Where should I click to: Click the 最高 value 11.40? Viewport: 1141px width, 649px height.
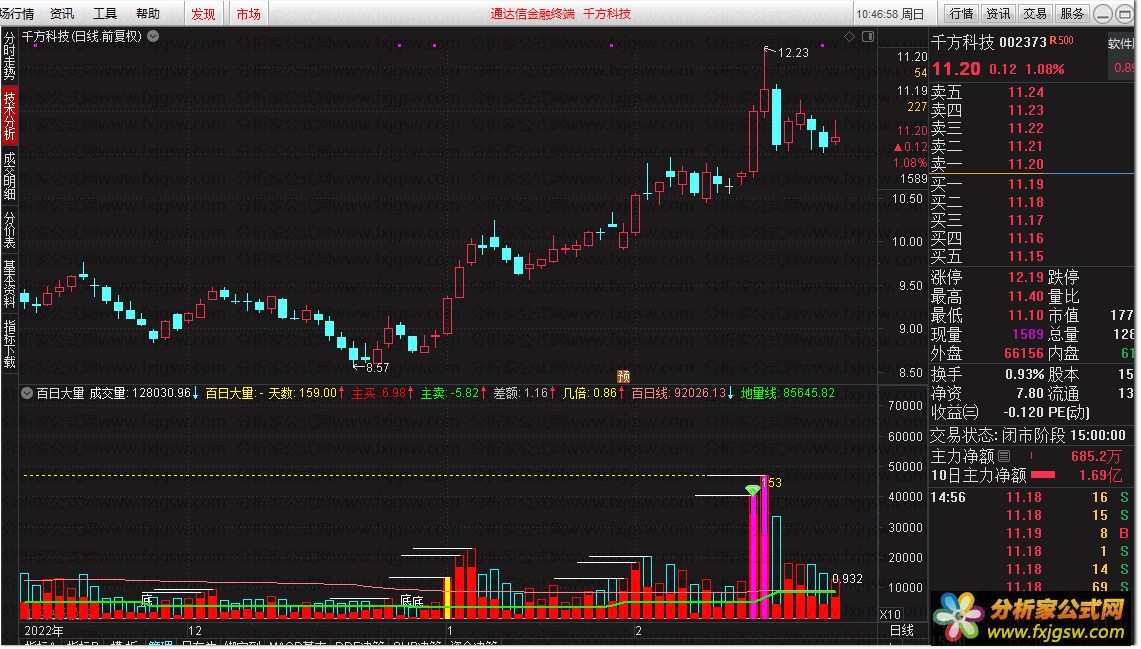point(1026,297)
